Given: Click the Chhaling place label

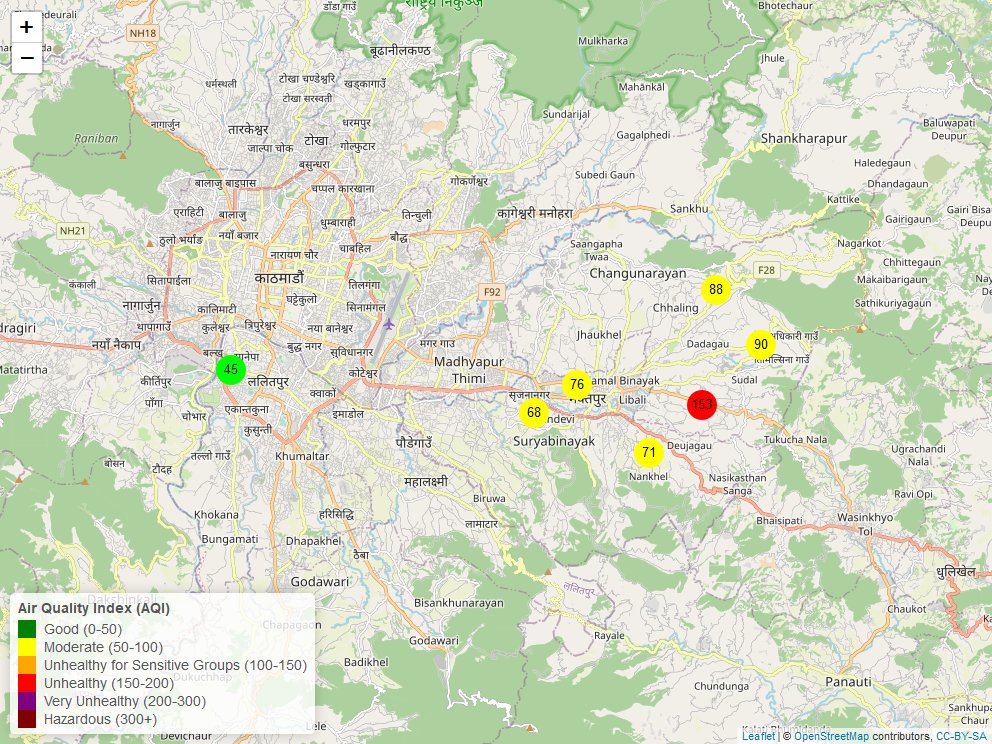Looking at the screenshot, I should pyautogui.click(x=676, y=308).
